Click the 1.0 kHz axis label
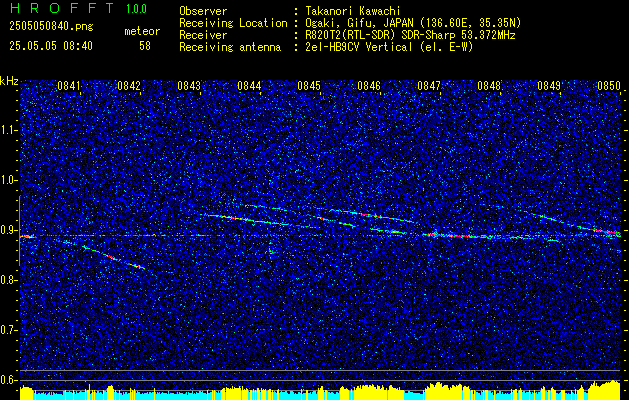This screenshot has height=400, width=629. point(8,180)
